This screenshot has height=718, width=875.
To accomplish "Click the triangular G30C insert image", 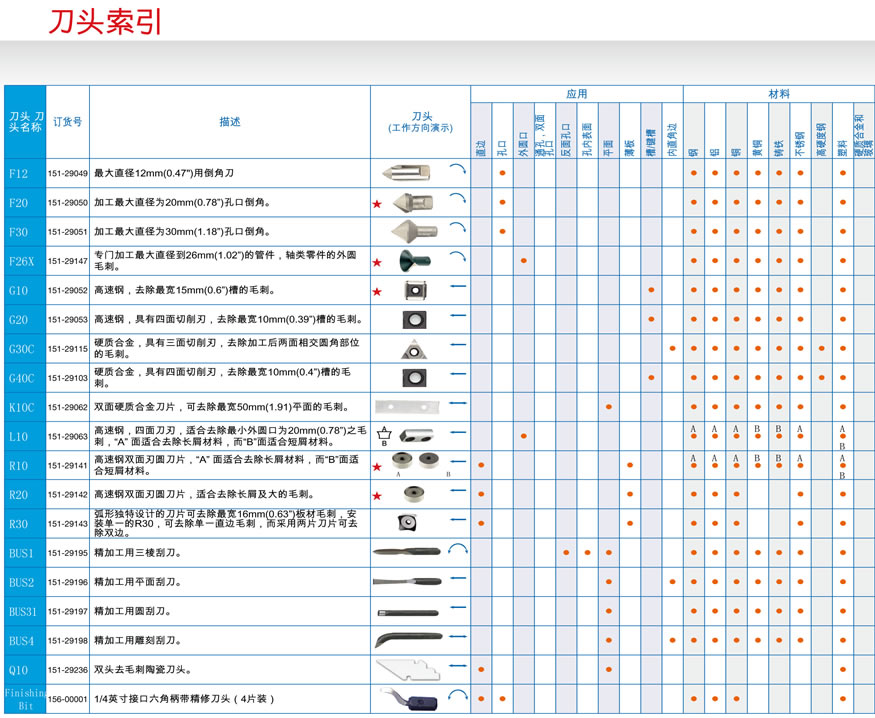I will [414, 349].
